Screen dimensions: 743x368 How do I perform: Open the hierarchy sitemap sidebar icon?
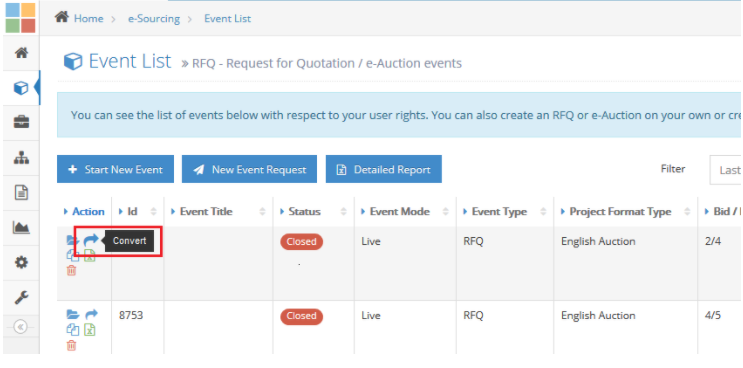[21, 158]
